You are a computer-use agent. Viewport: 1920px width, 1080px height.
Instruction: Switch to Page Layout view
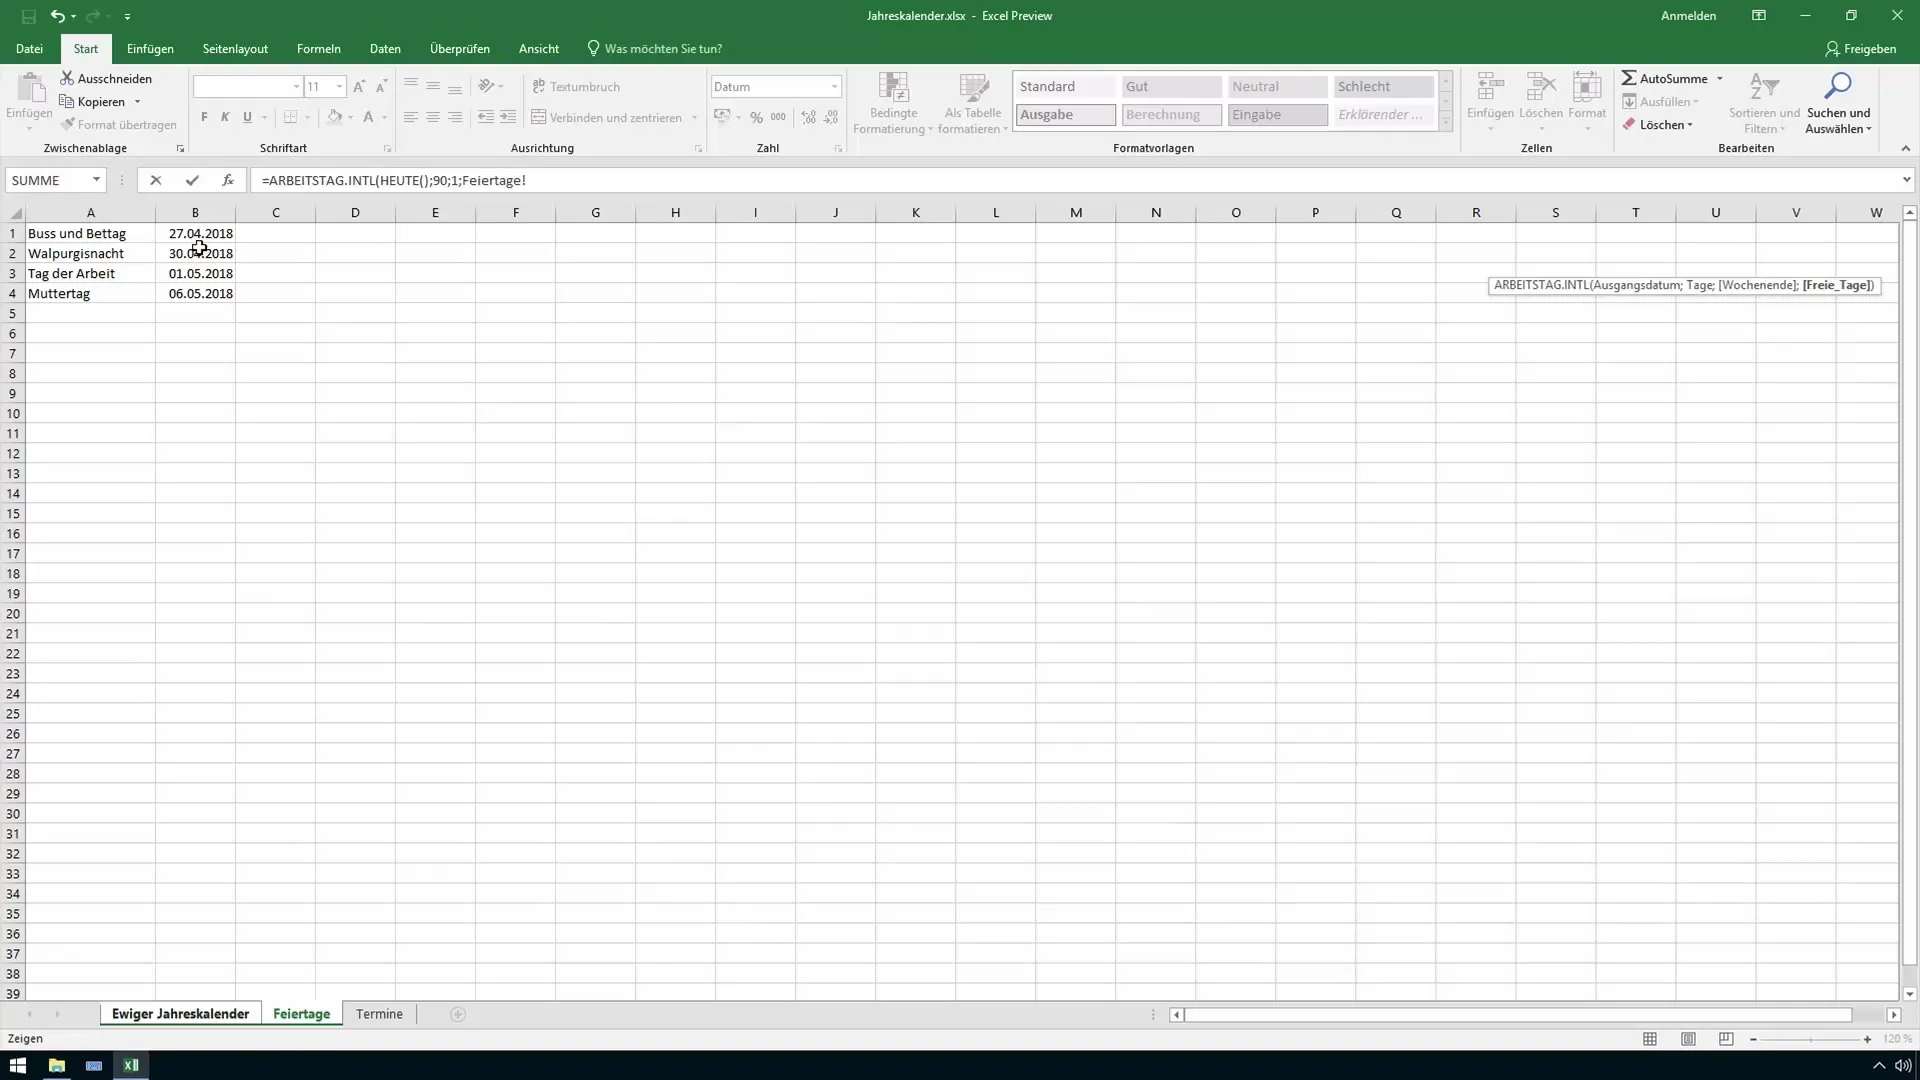(x=1688, y=1040)
